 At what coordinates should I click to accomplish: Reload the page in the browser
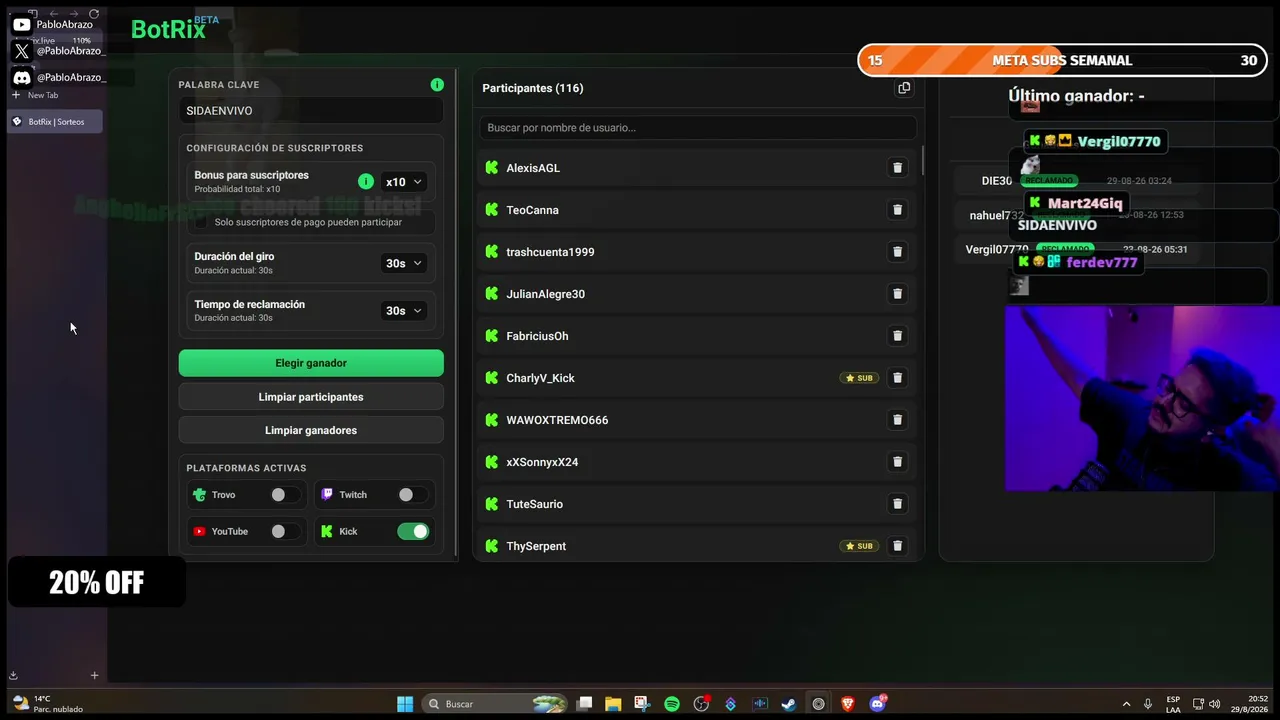(94, 14)
